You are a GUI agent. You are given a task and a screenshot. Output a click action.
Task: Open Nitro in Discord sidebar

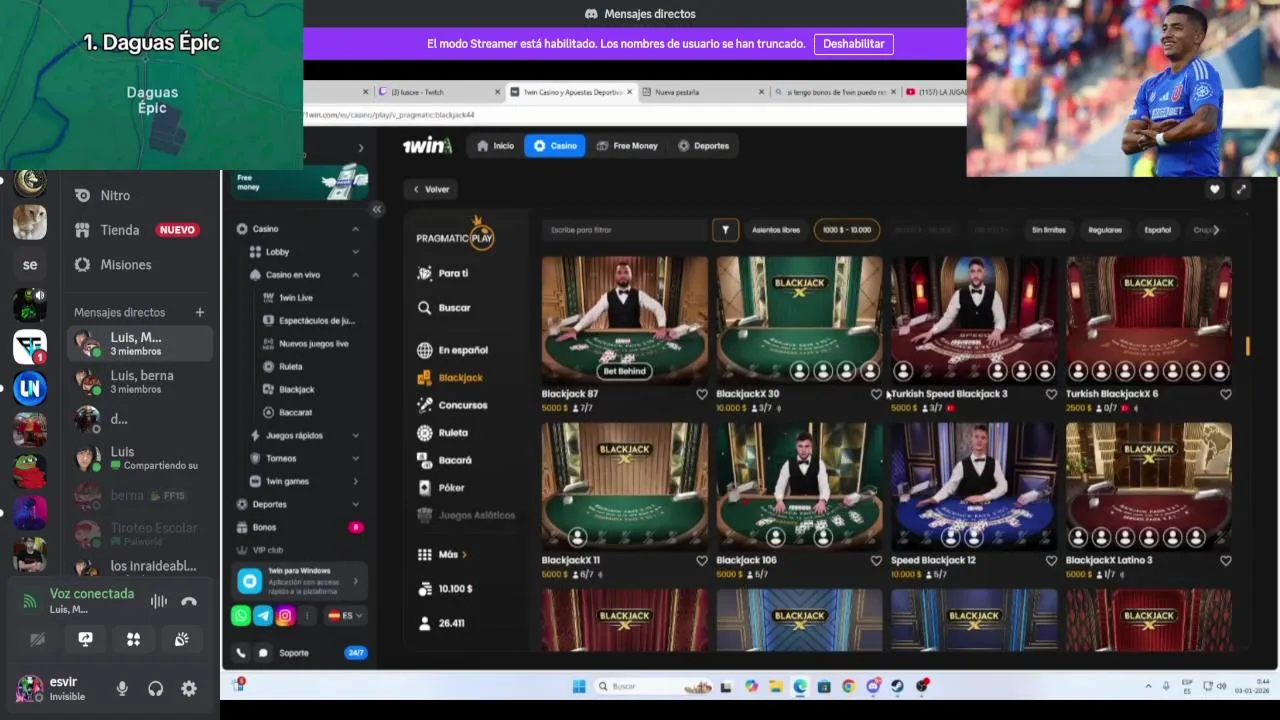tap(141, 195)
